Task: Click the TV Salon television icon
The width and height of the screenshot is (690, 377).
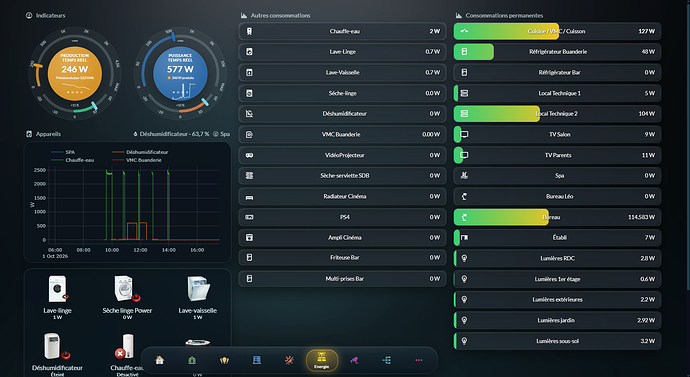Action: pos(464,134)
